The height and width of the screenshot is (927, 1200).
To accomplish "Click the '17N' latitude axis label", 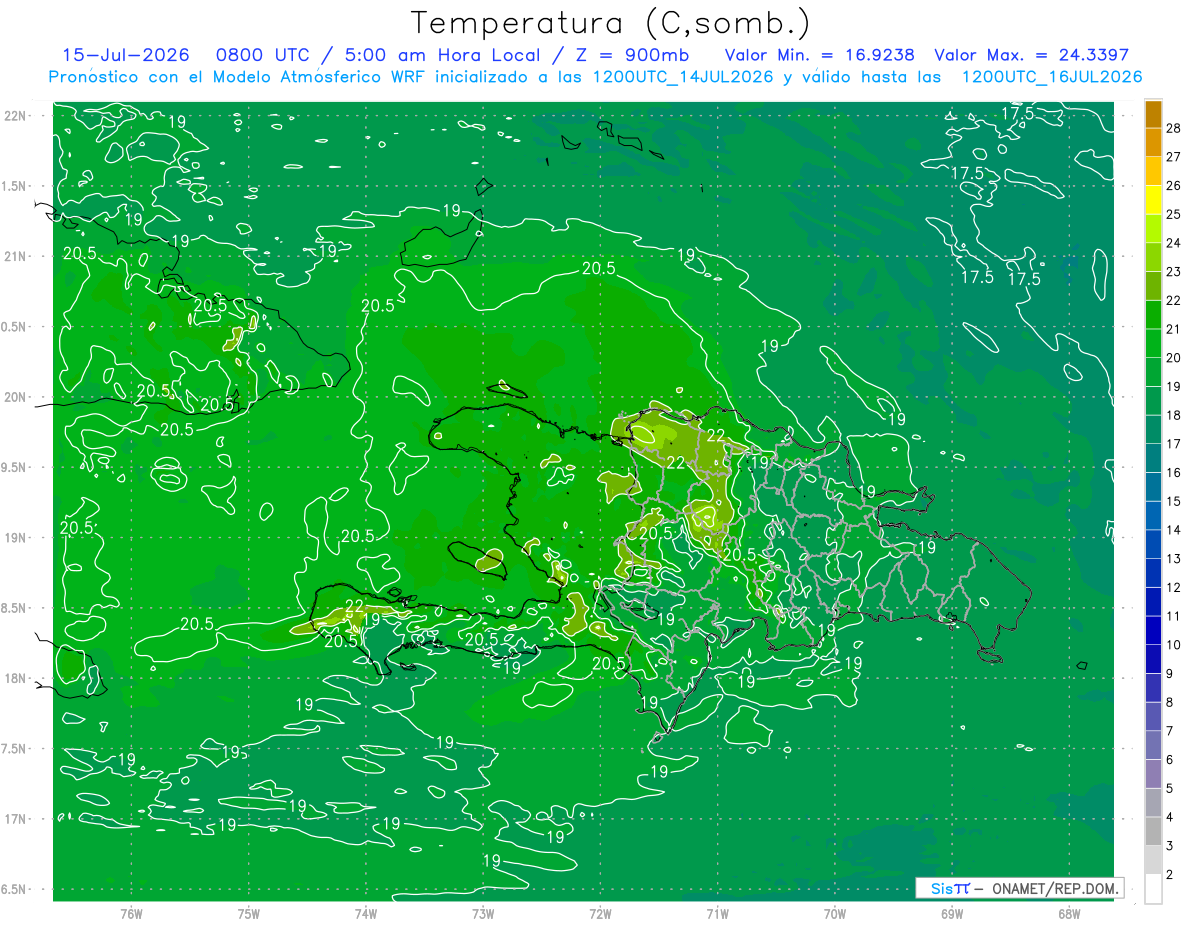I will 15,819.
